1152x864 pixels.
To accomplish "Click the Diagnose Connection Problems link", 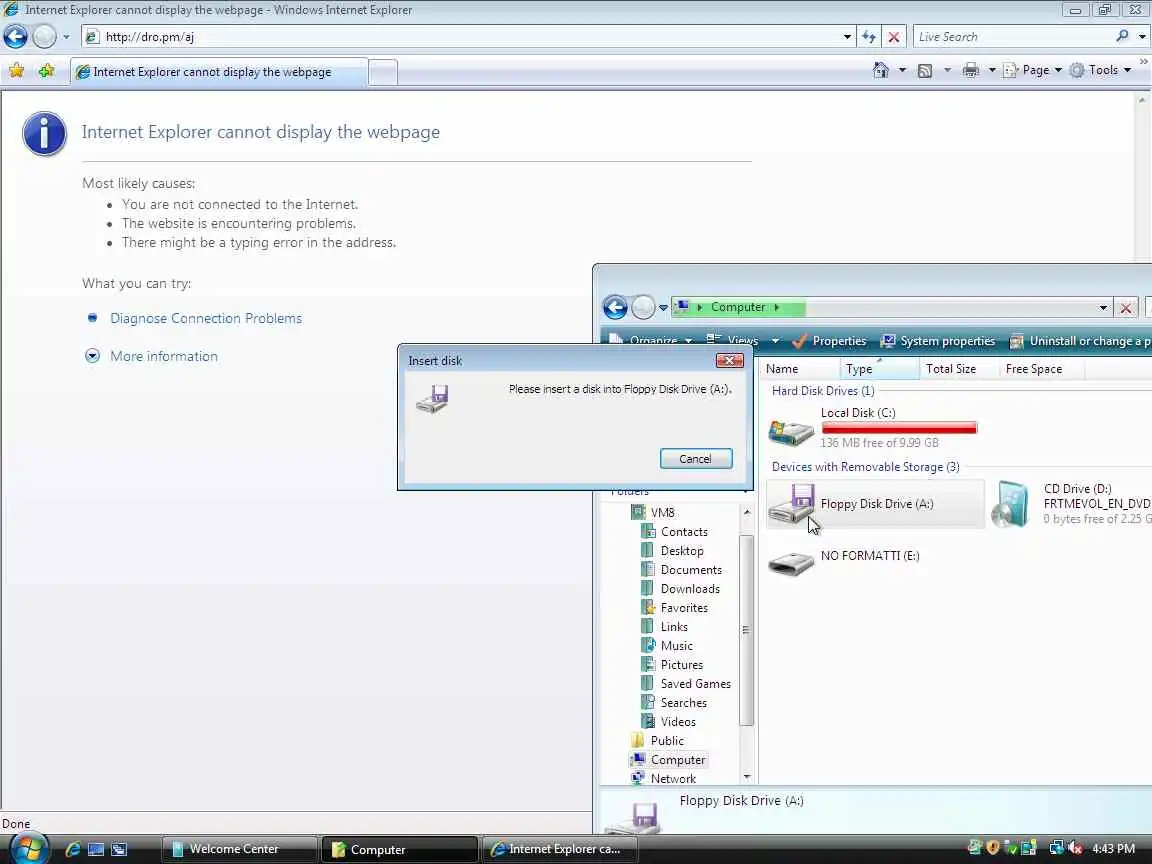I will [206, 318].
